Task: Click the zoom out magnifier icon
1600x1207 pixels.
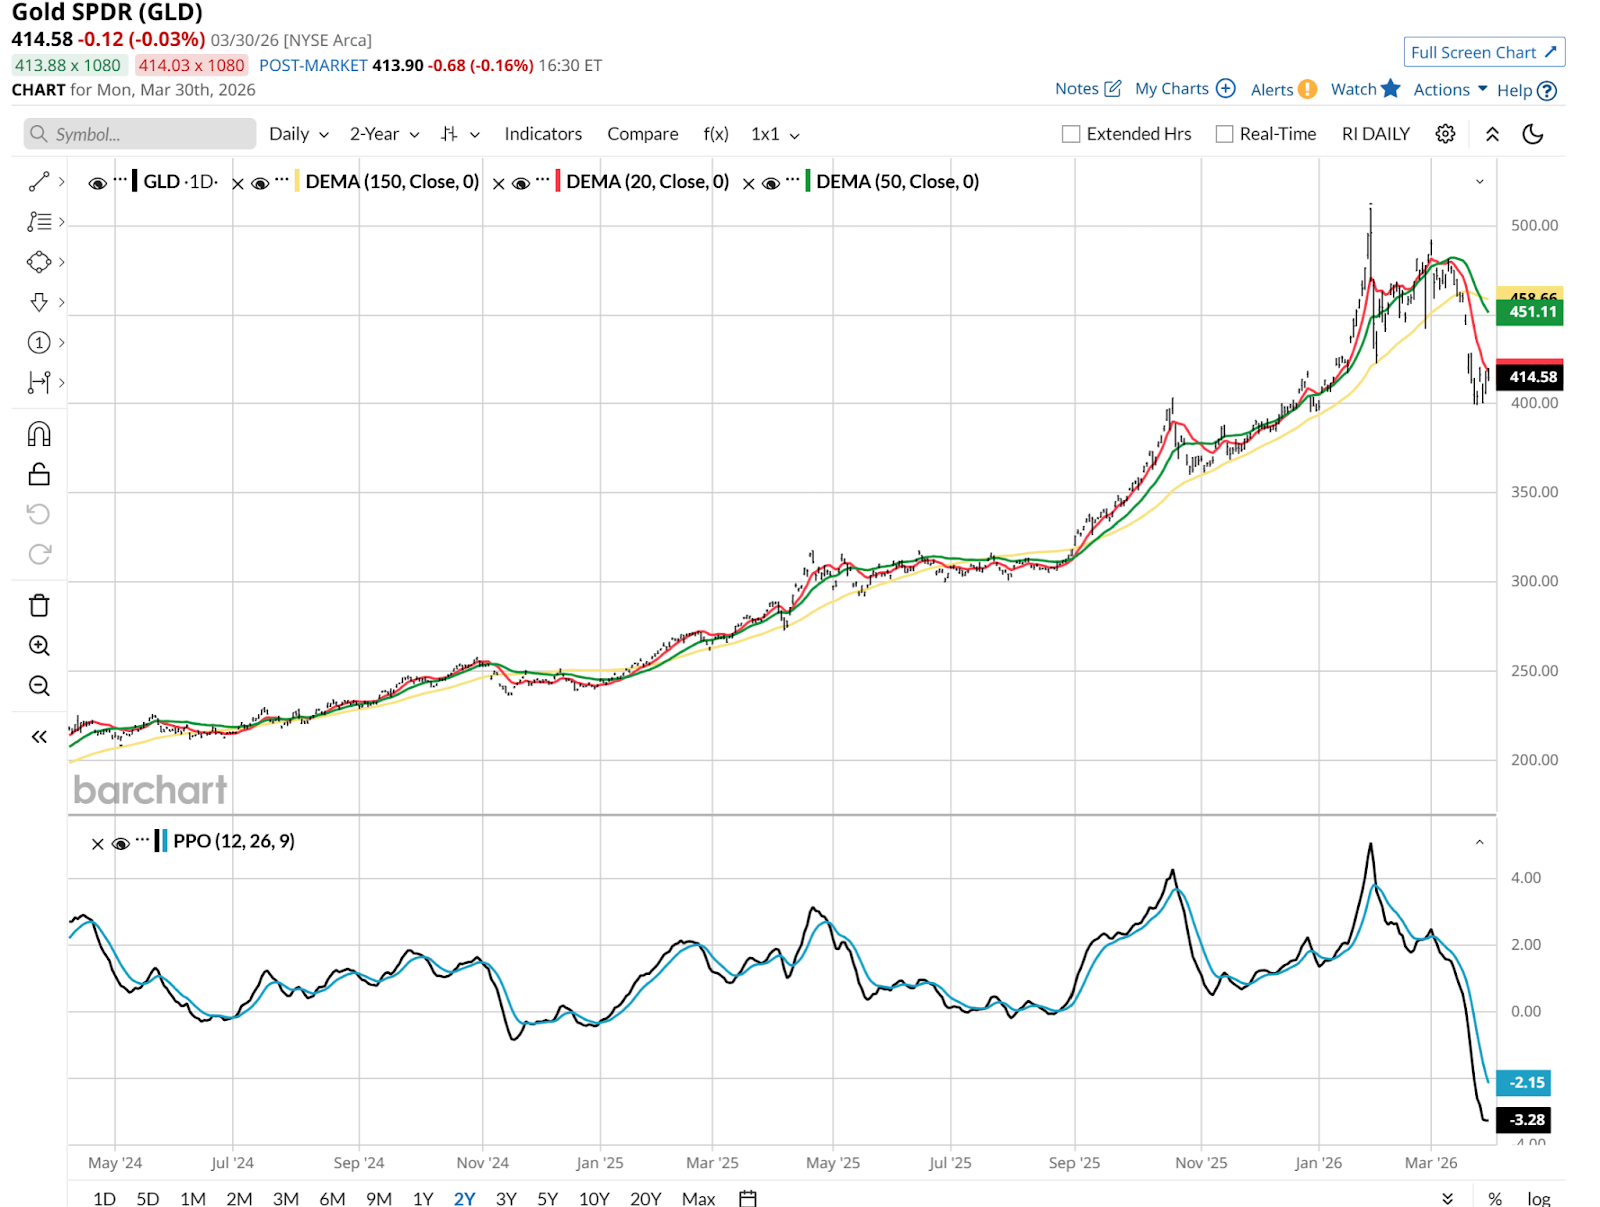Action: point(39,686)
